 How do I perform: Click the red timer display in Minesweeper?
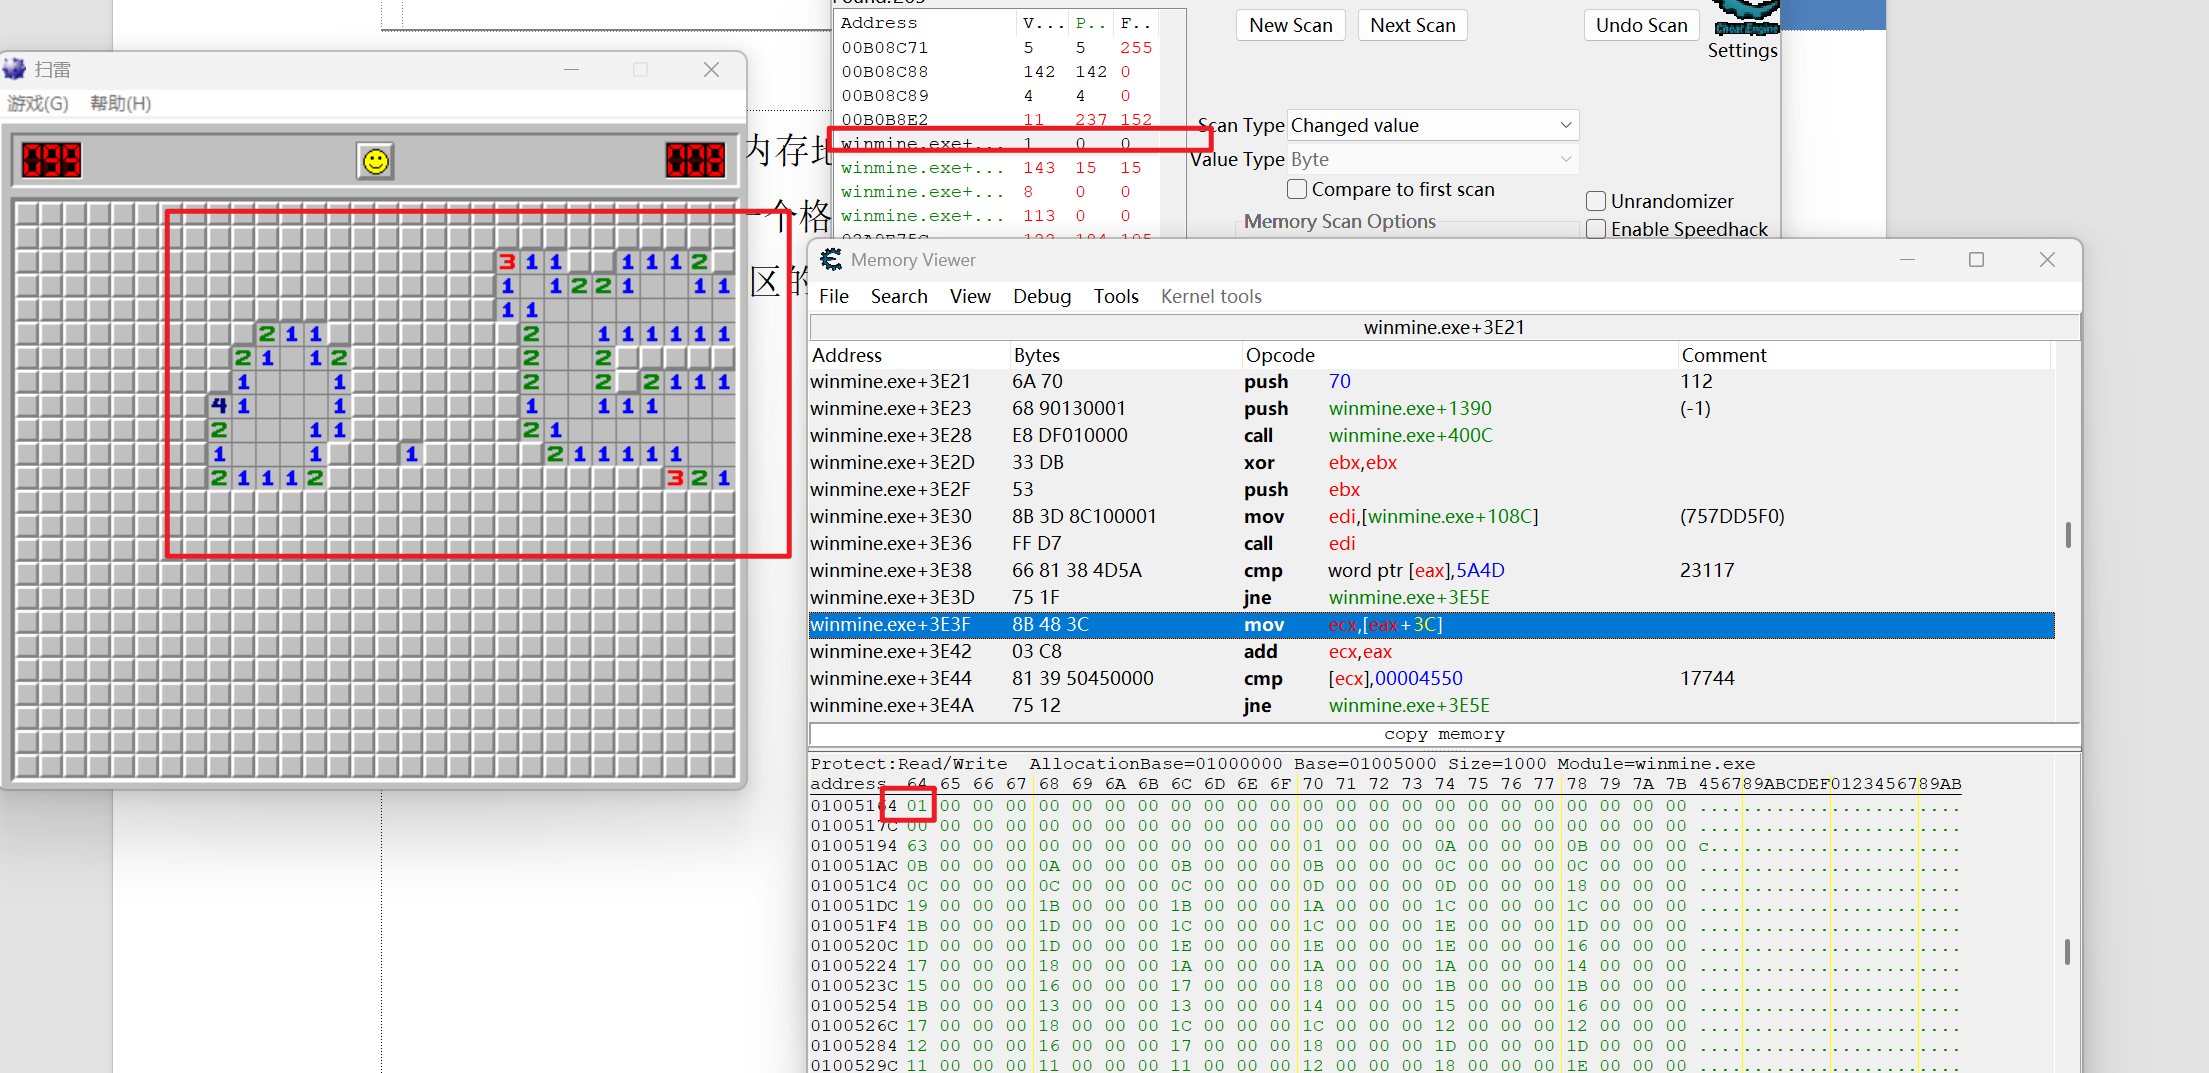point(695,160)
